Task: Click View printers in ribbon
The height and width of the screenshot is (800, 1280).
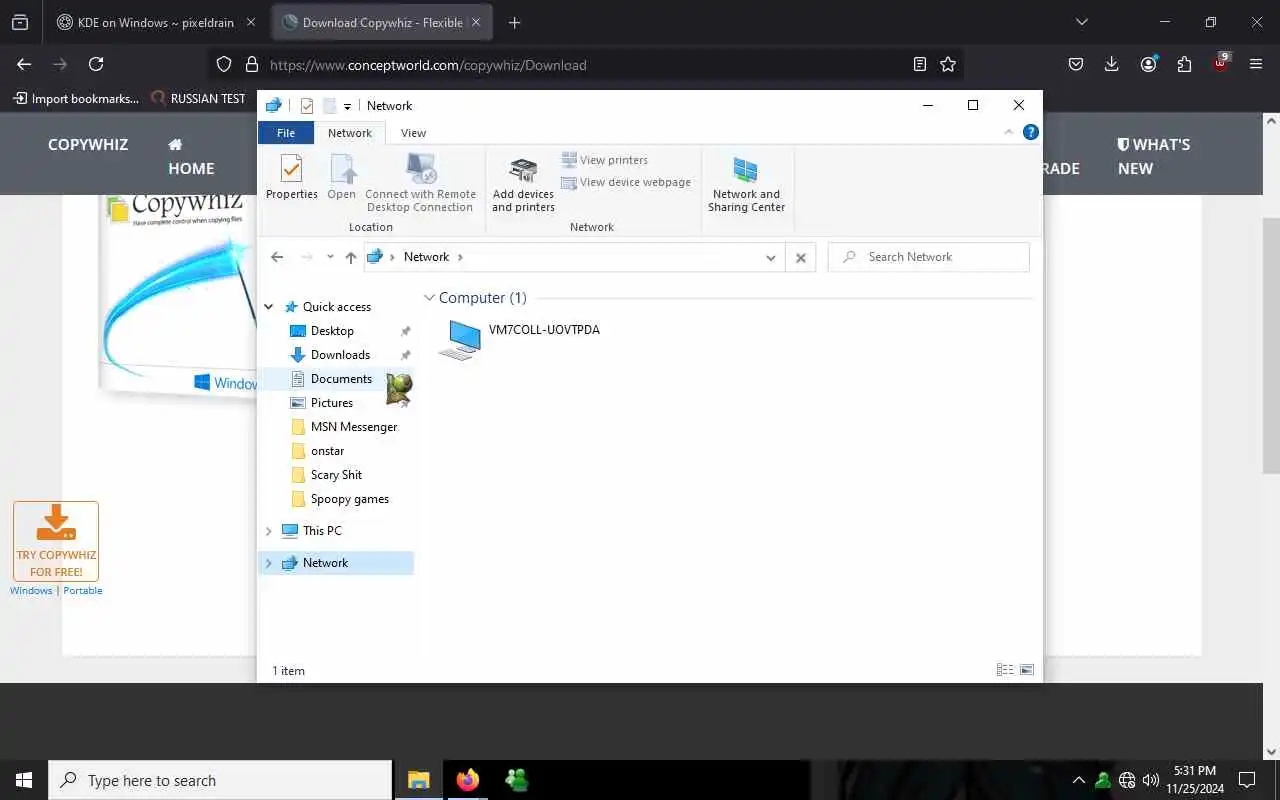Action: click(604, 160)
